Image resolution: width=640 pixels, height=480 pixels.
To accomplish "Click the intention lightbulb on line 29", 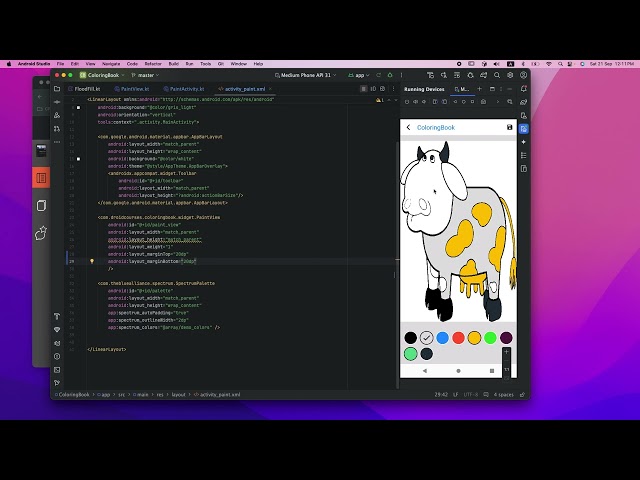I will (x=92, y=261).
